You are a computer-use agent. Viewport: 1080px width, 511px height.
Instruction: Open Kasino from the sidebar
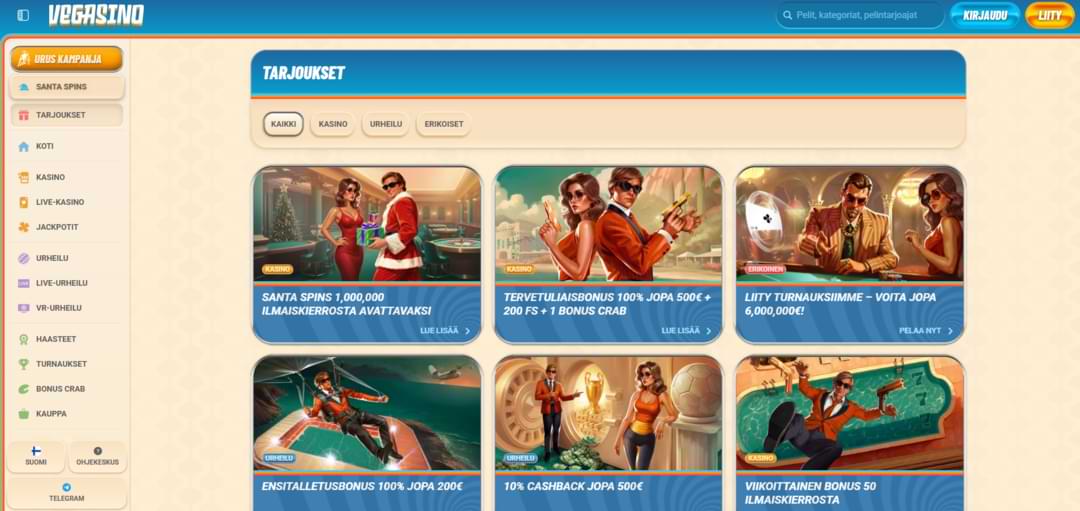[x=50, y=177]
